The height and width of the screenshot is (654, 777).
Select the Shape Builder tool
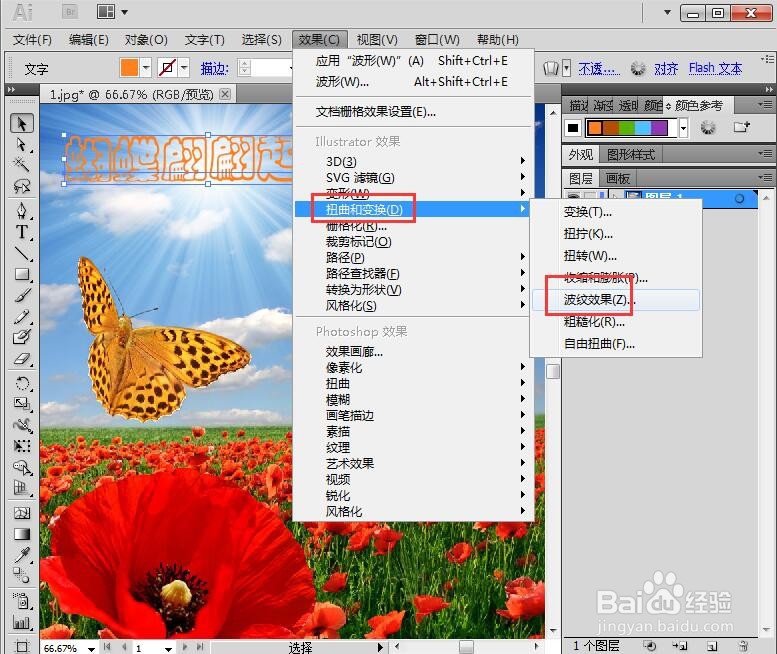pos(22,467)
